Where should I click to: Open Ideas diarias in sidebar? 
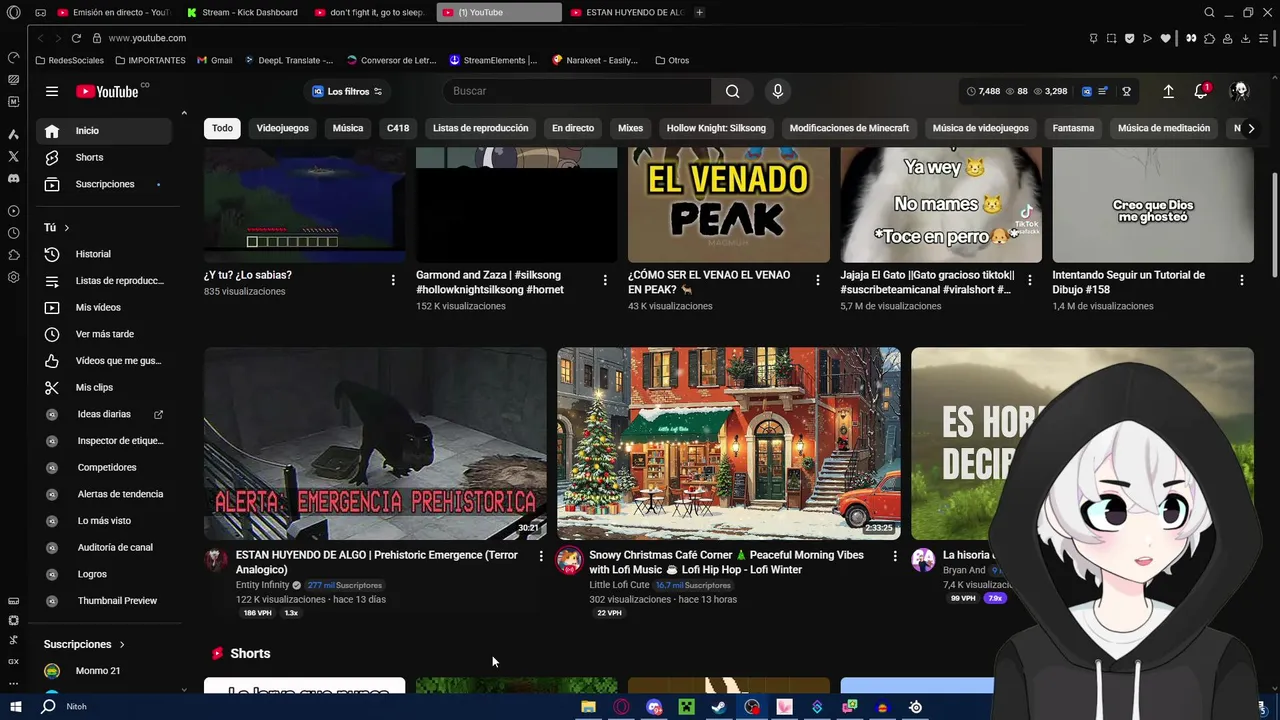104,414
